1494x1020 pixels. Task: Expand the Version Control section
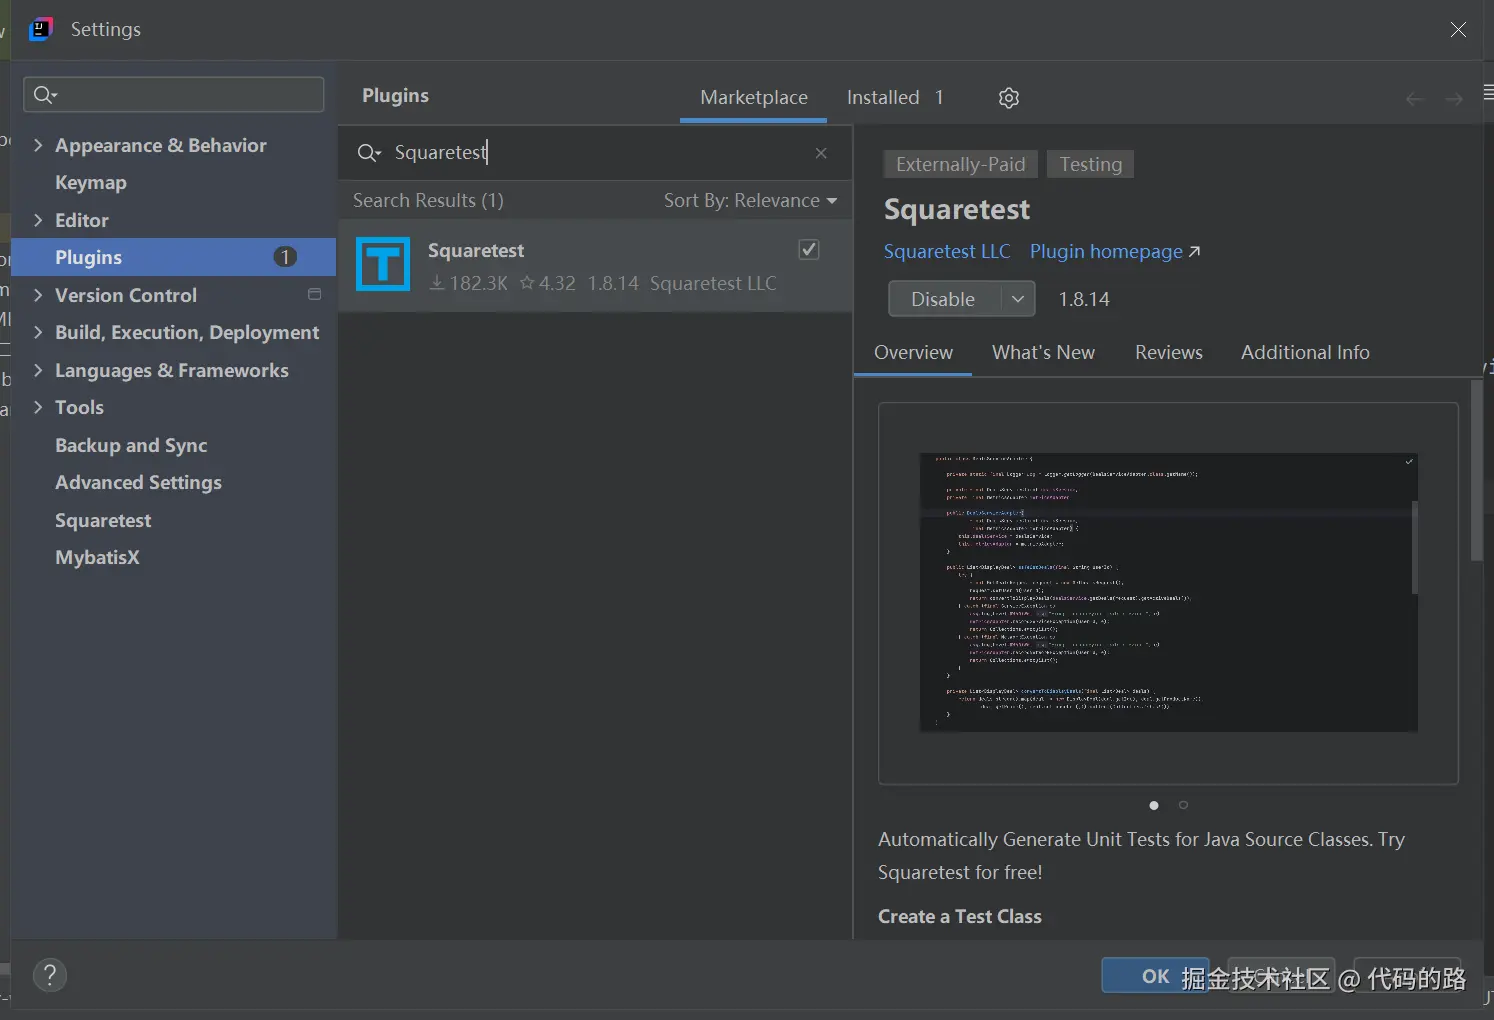pos(38,295)
